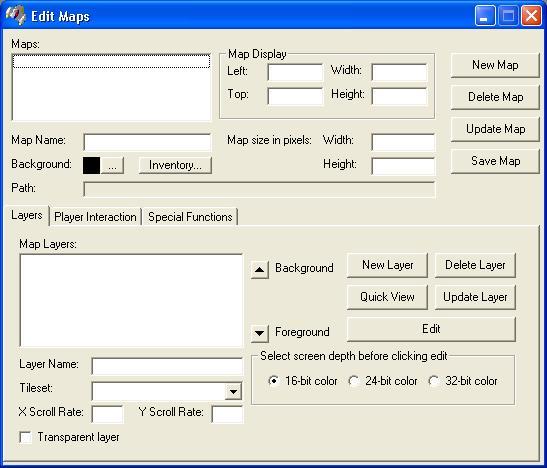Click the Edit Maps title bar app icon
Viewport: 547px width, 468px height.
[x=16, y=15]
